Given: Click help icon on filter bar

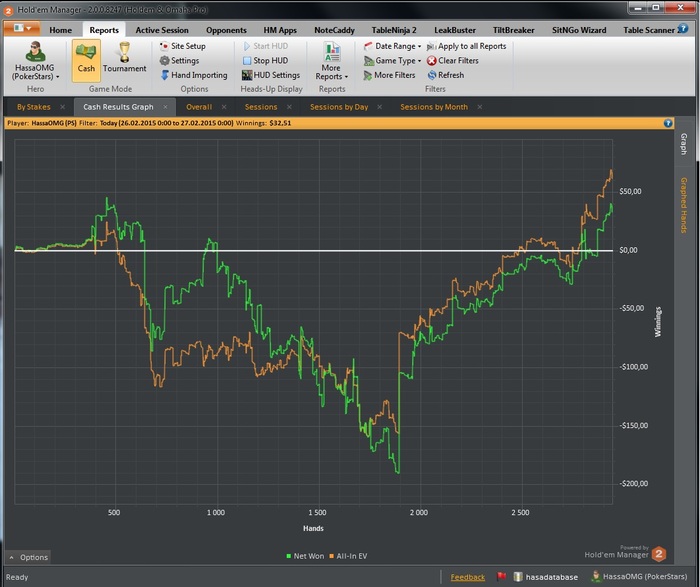Looking at the screenshot, I should point(668,123).
